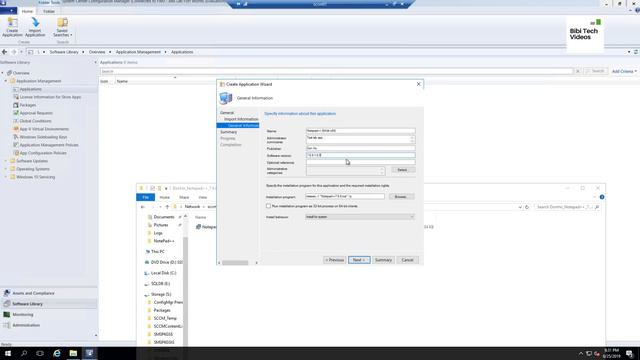Open the Monitoring workspace icon

pyautogui.click(x=7, y=314)
